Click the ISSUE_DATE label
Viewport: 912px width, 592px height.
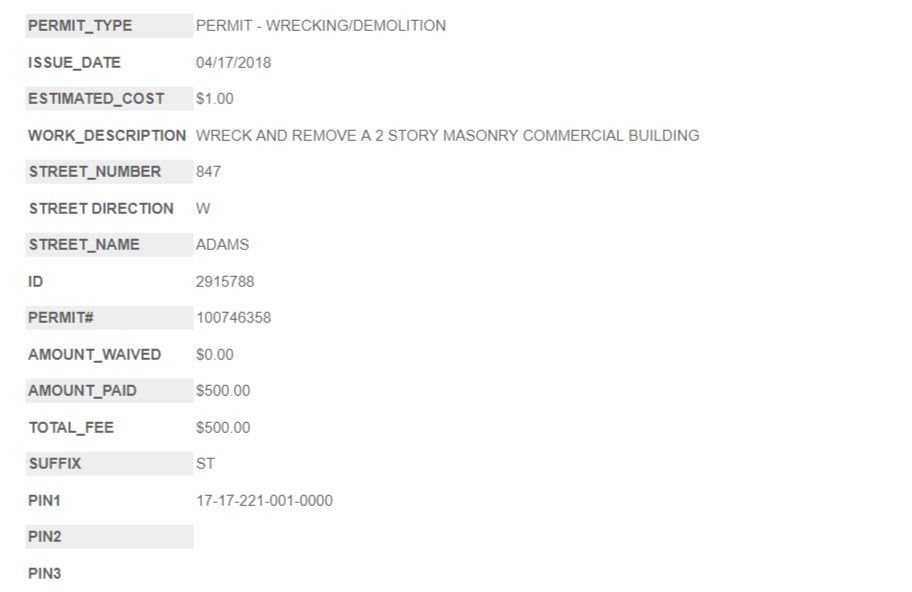(x=74, y=63)
